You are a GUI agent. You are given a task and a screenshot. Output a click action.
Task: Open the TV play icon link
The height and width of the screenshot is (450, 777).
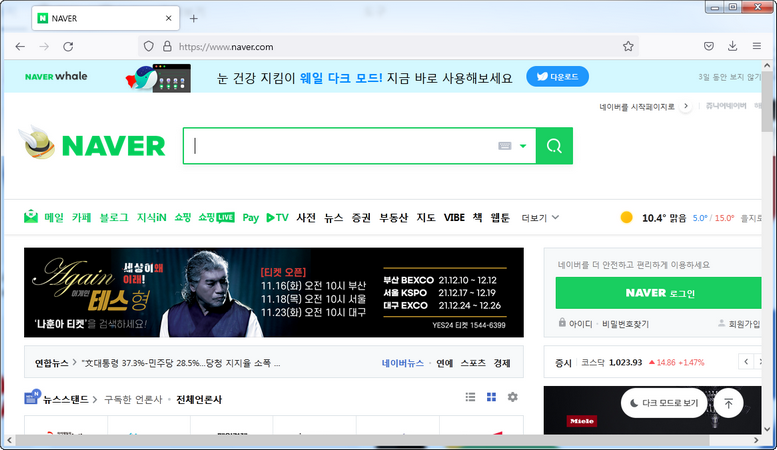(278, 218)
